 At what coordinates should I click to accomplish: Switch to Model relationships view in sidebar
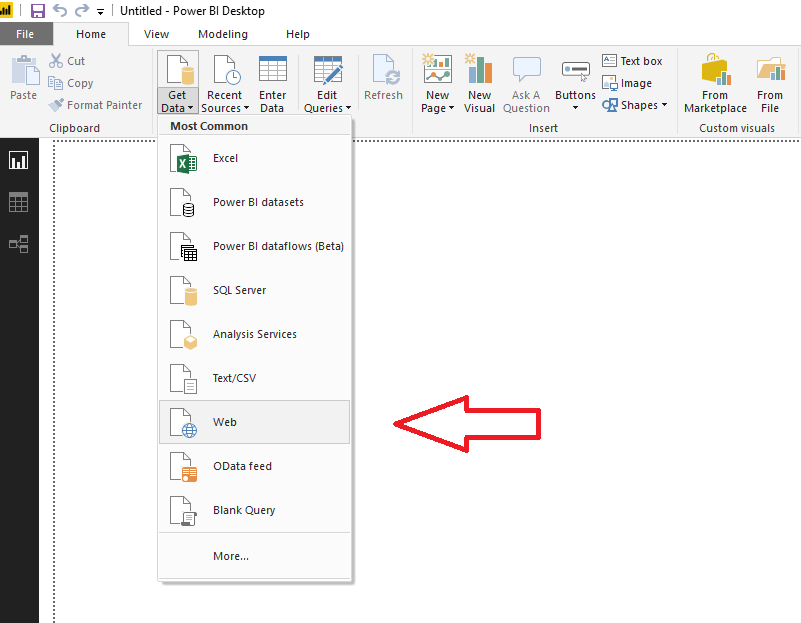coord(19,244)
